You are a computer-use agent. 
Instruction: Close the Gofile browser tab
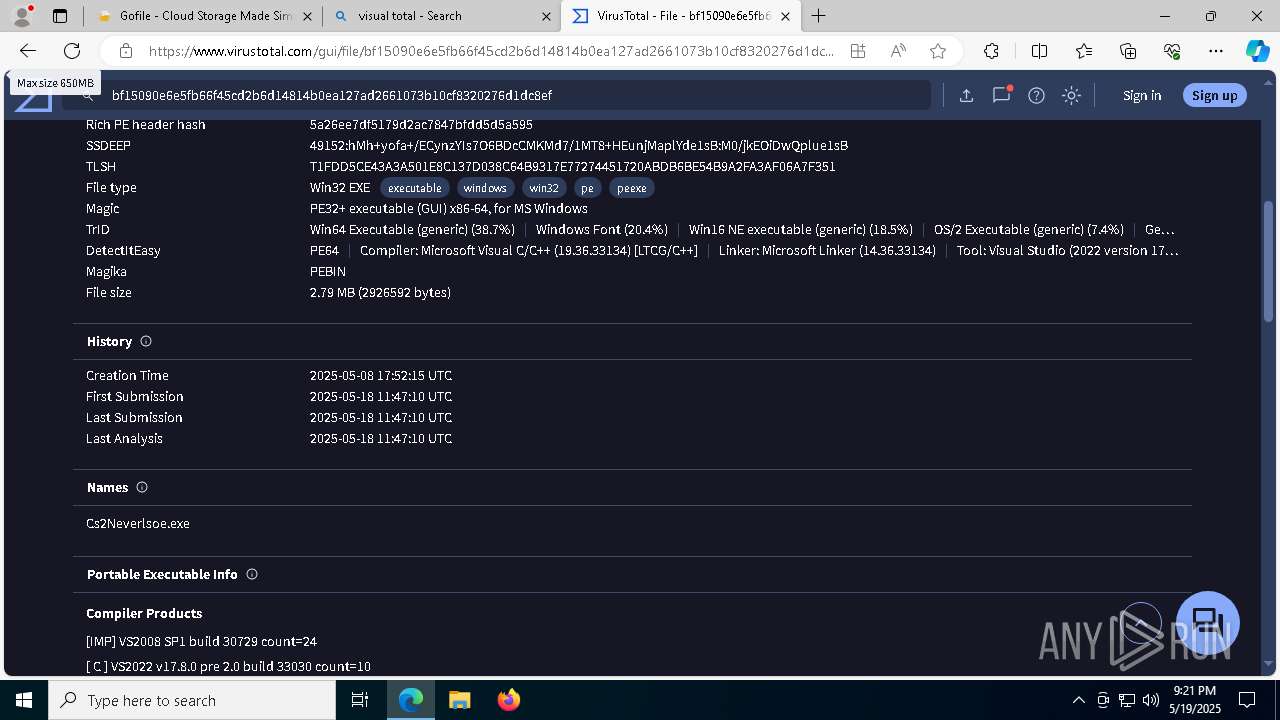pyautogui.click(x=308, y=16)
